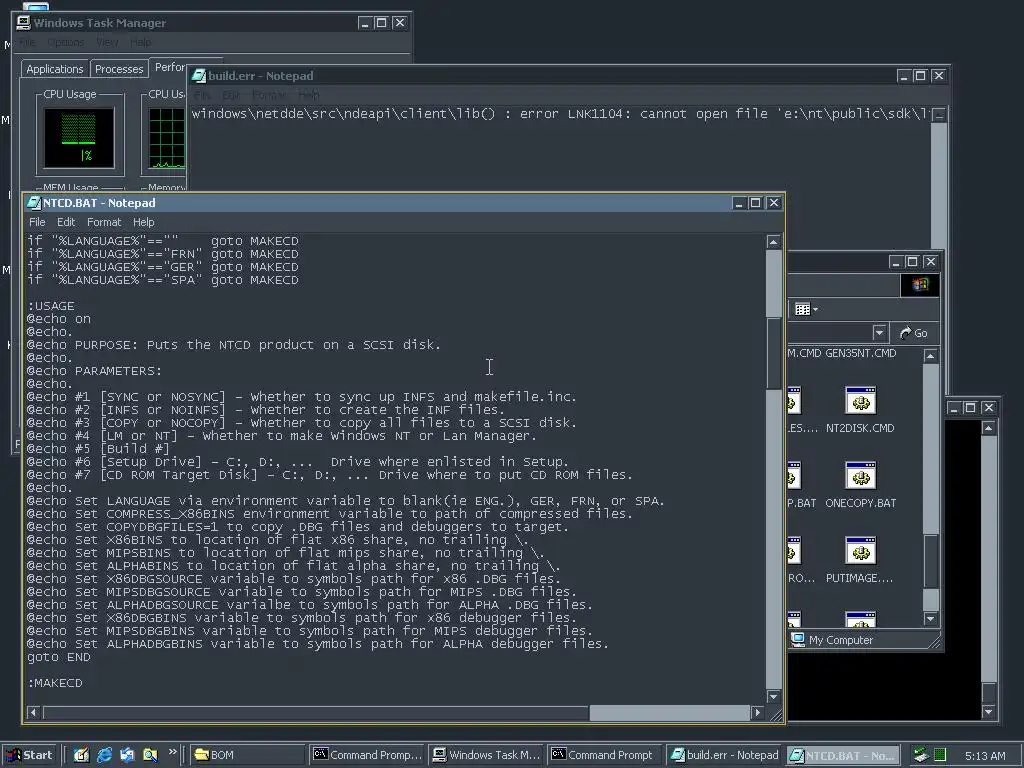Click the network tray icon

tap(921, 755)
